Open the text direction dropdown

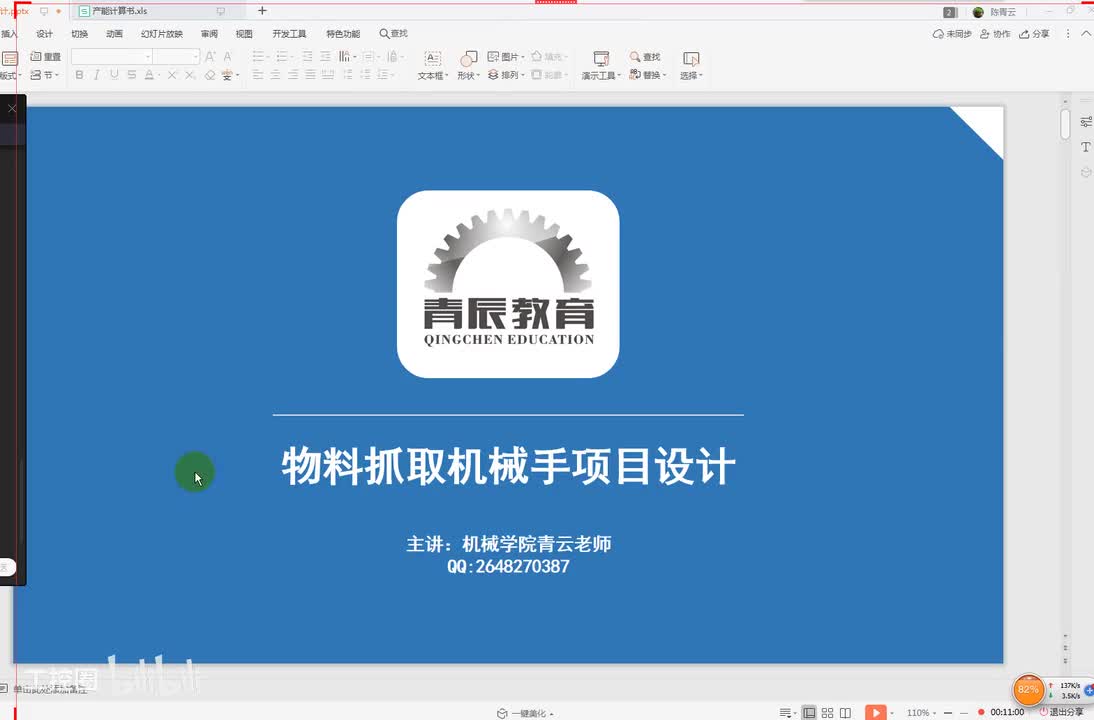347,57
